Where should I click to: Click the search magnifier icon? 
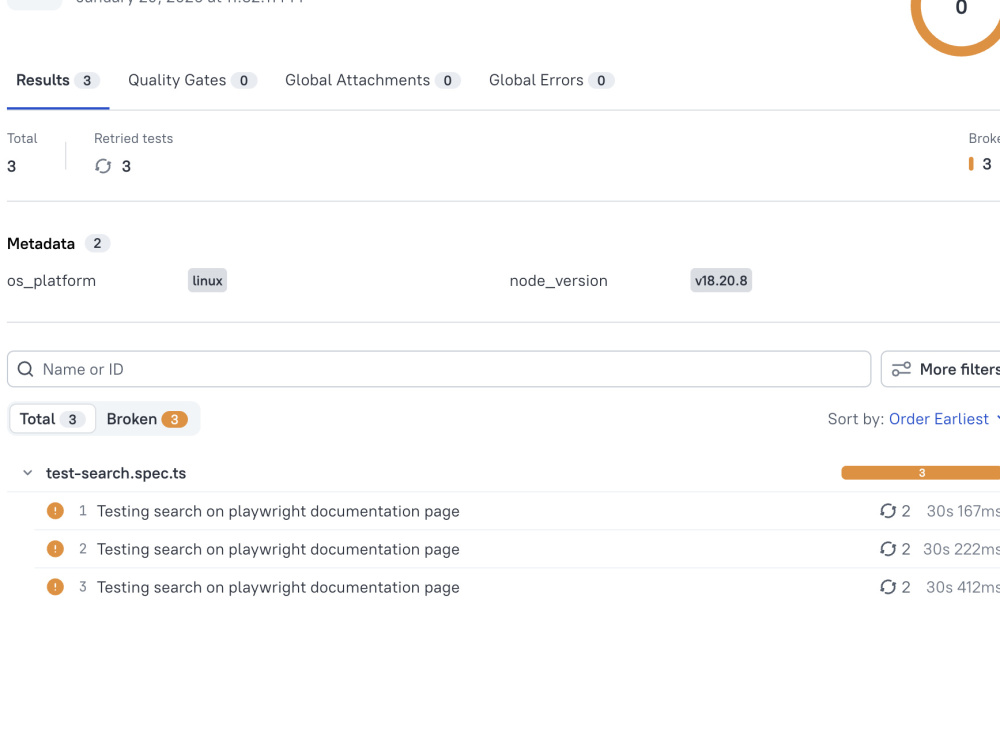[x=26, y=369]
